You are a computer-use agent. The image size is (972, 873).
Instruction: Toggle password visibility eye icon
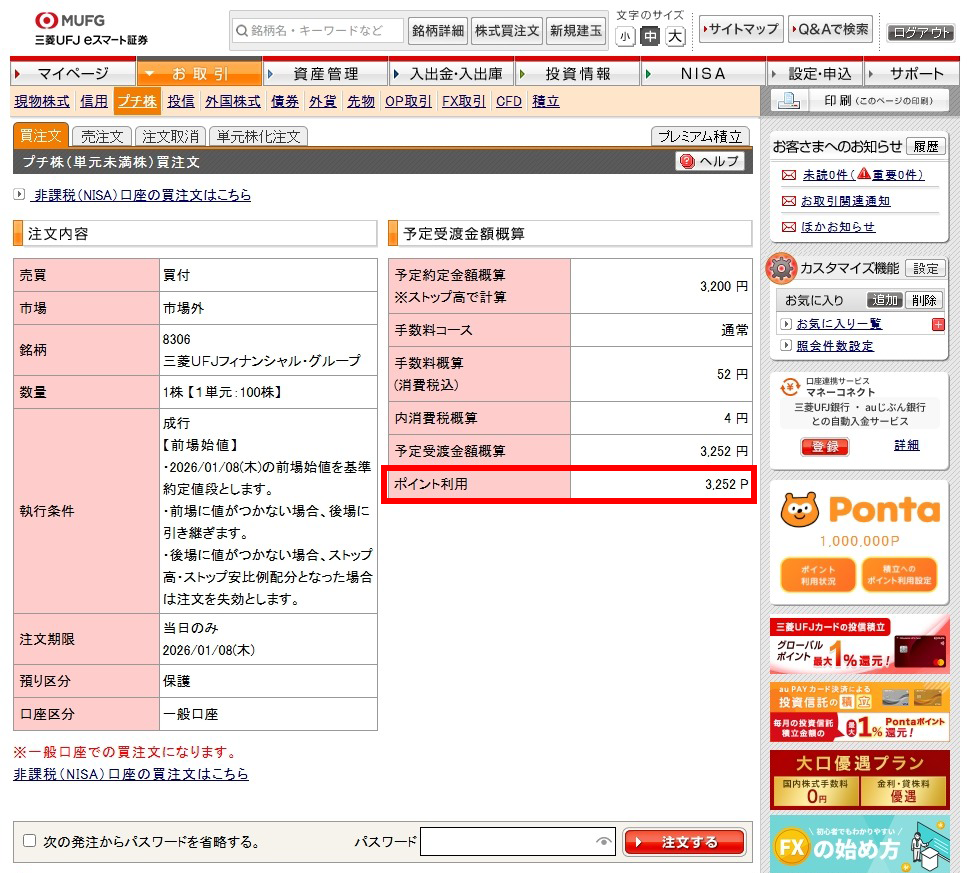click(603, 842)
